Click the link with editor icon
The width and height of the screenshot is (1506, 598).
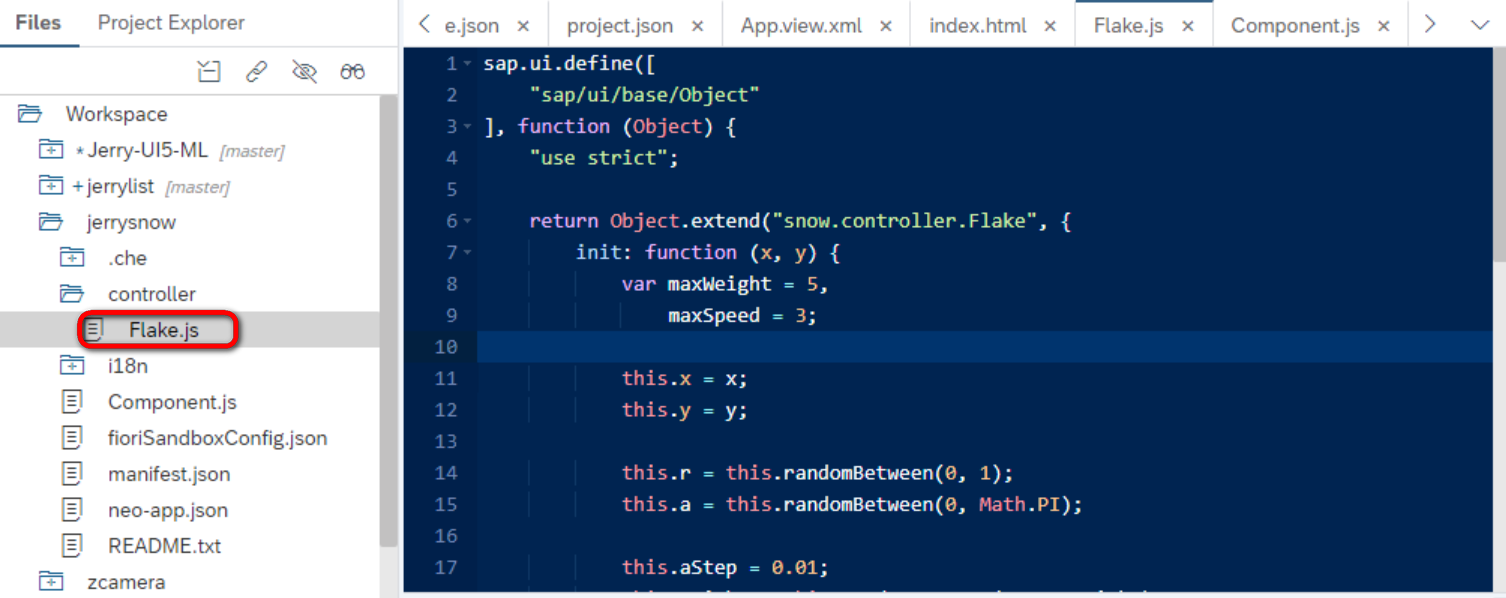257,71
